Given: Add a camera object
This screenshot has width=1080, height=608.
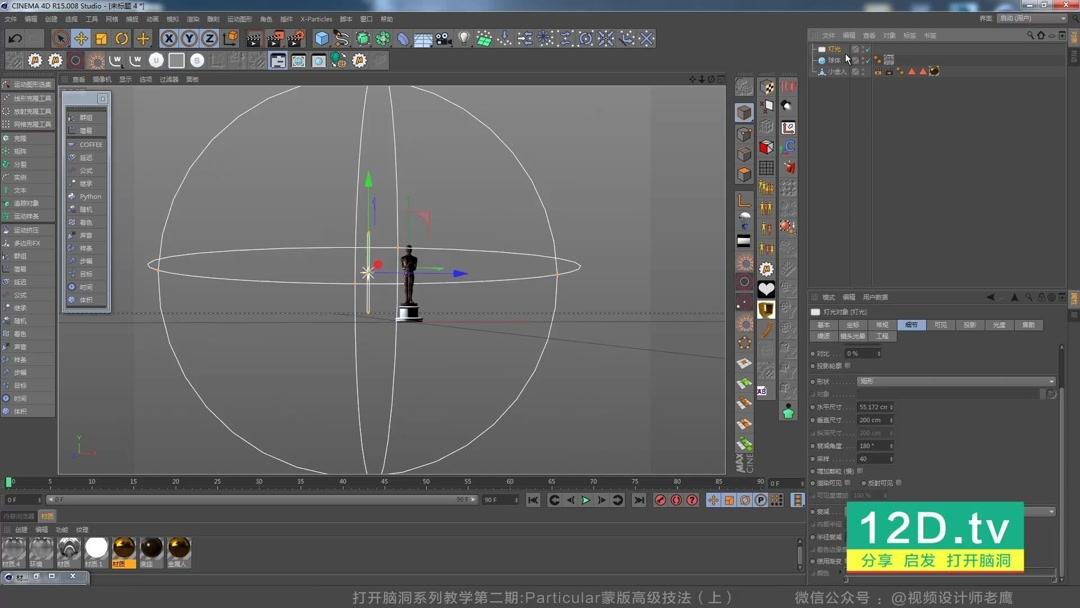Looking at the screenshot, I should coord(443,39).
